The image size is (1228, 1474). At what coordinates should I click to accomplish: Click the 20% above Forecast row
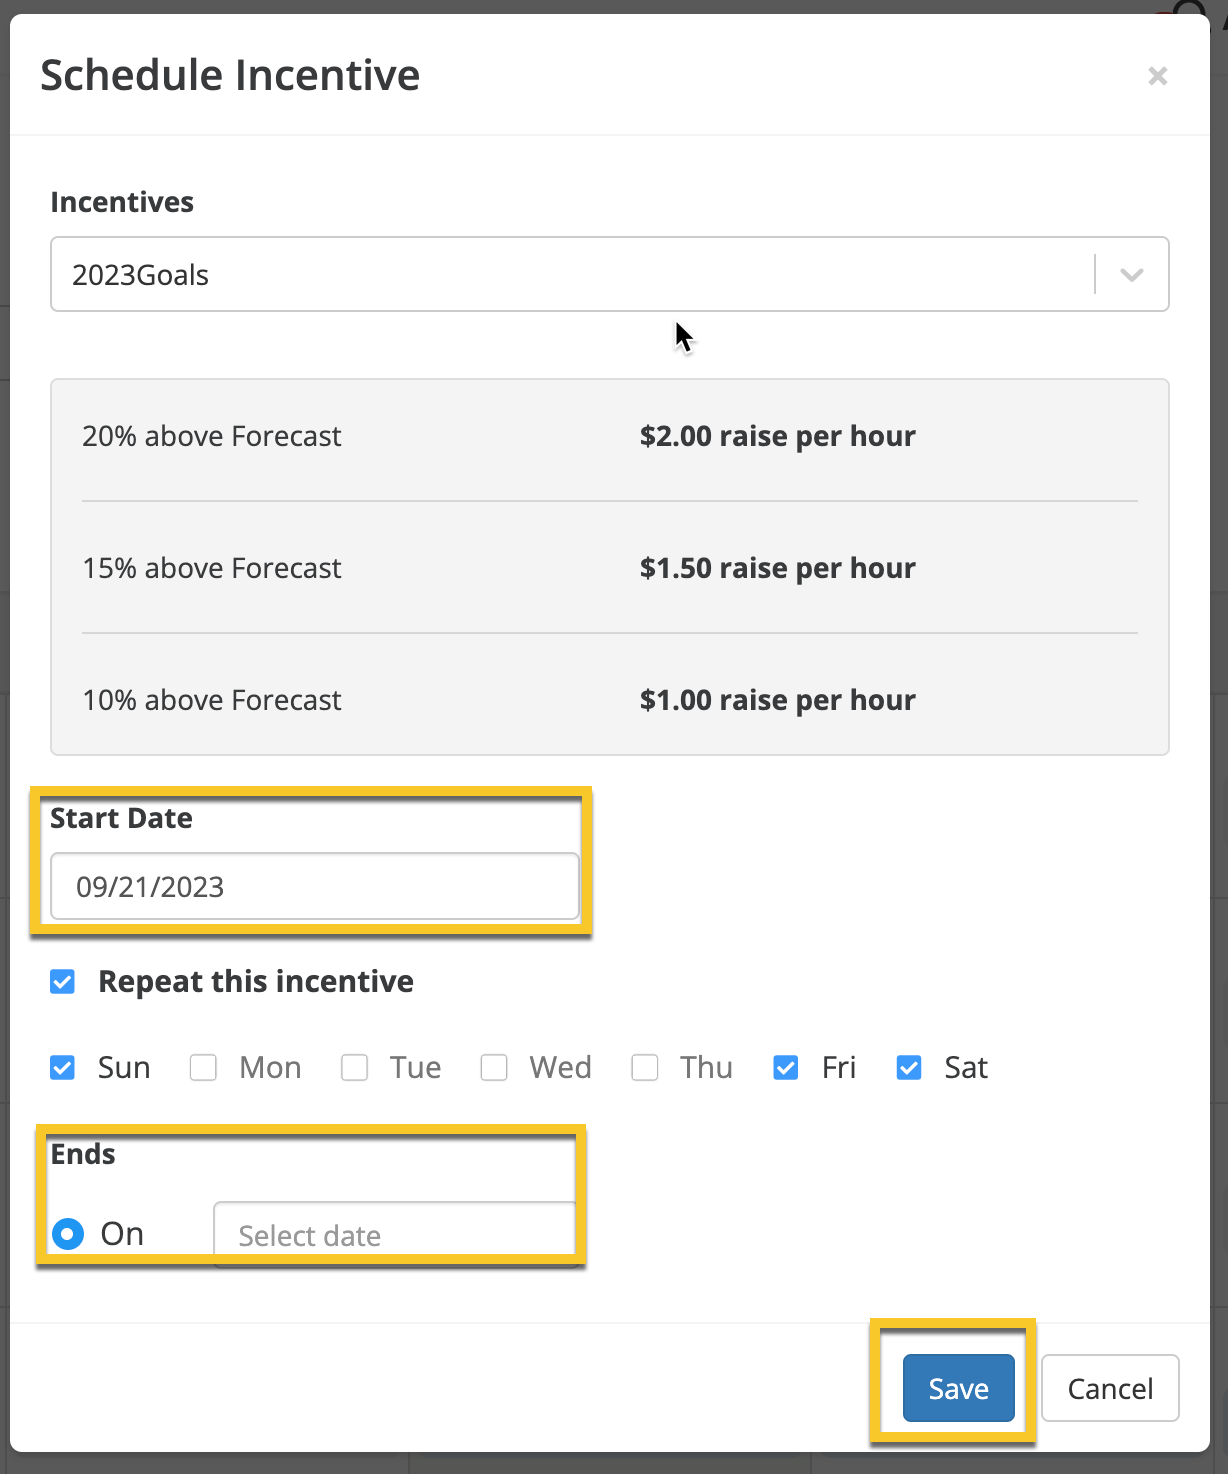[x=212, y=436]
